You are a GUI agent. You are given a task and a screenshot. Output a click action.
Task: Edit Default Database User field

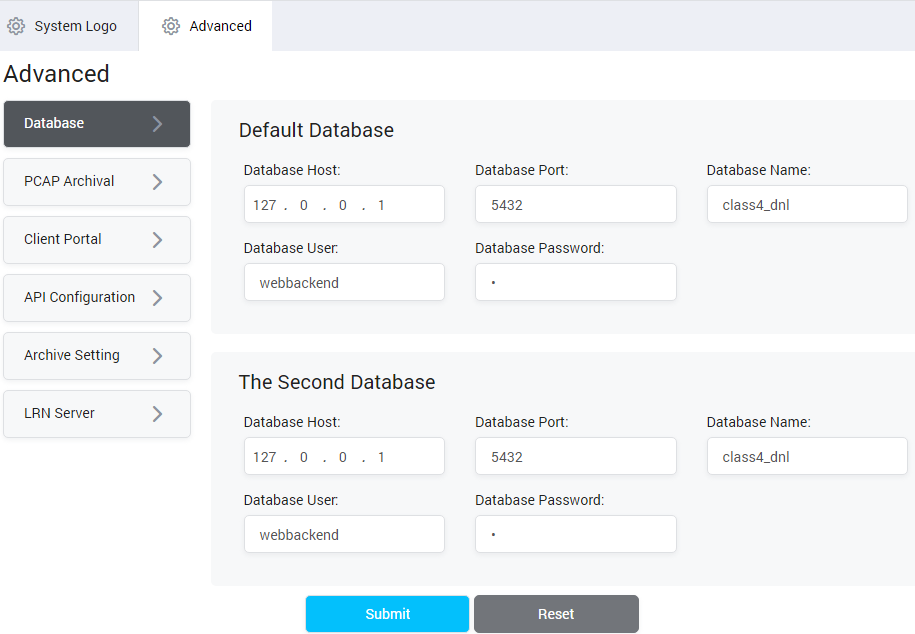pos(344,283)
